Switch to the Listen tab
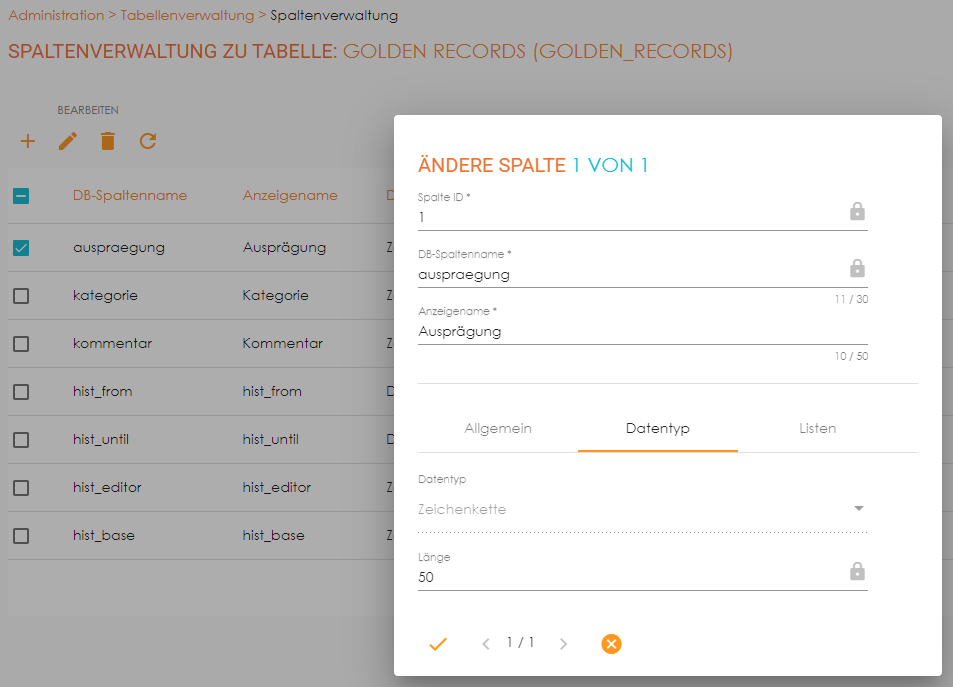953x687 pixels. pyautogui.click(x=817, y=428)
